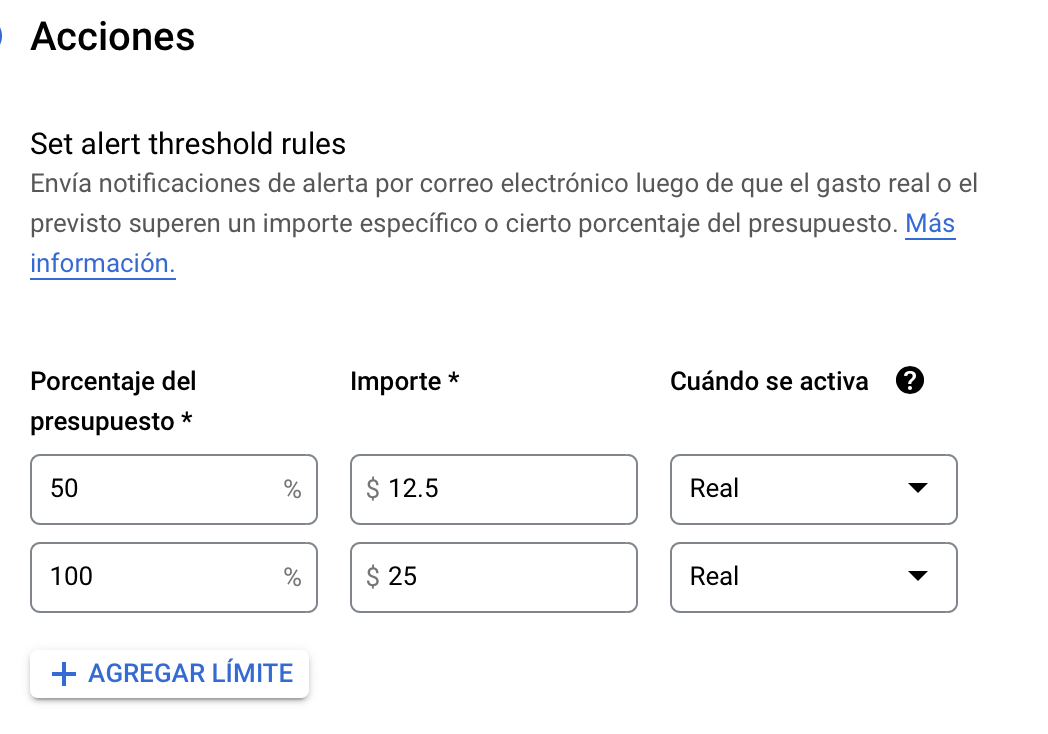The width and height of the screenshot is (1048, 734).
Task: Select the Acciones section heading
Action: pyautogui.click(x=113, y=36)
